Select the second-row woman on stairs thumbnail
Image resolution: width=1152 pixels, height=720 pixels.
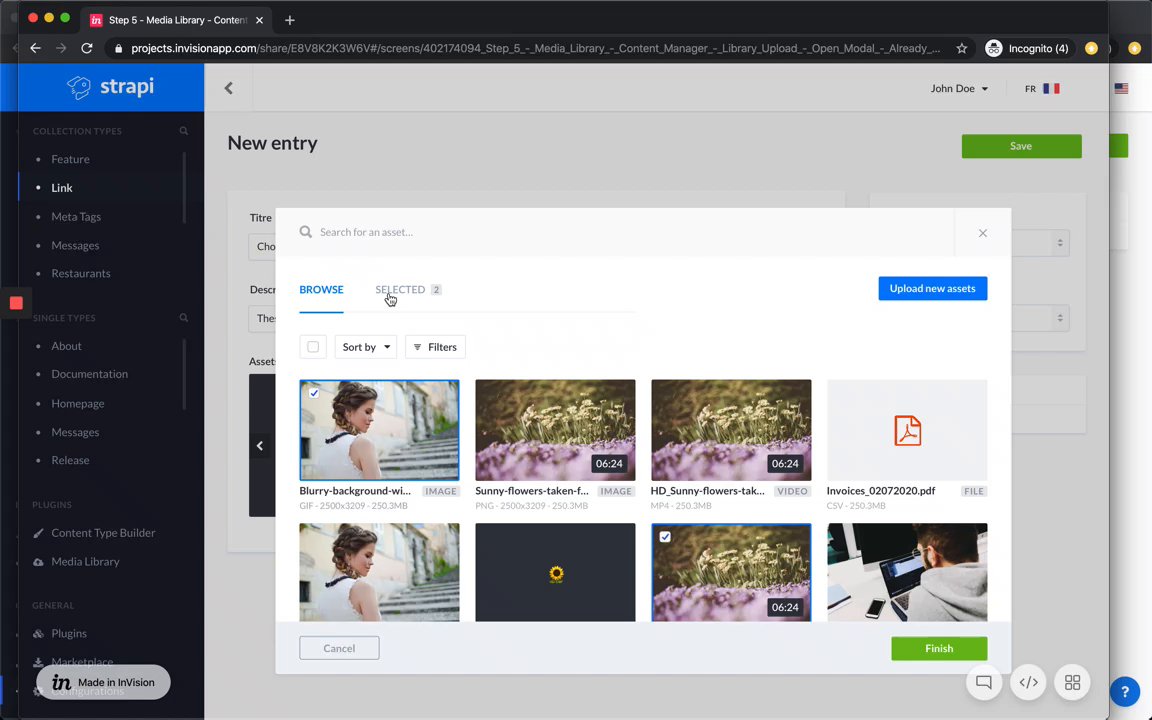click(379, 572)
